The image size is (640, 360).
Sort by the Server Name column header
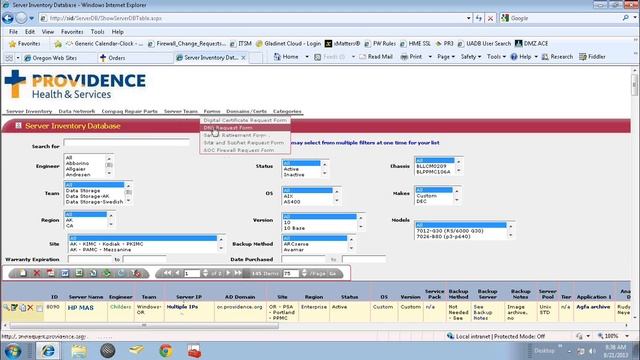click(x=86, y=297)
